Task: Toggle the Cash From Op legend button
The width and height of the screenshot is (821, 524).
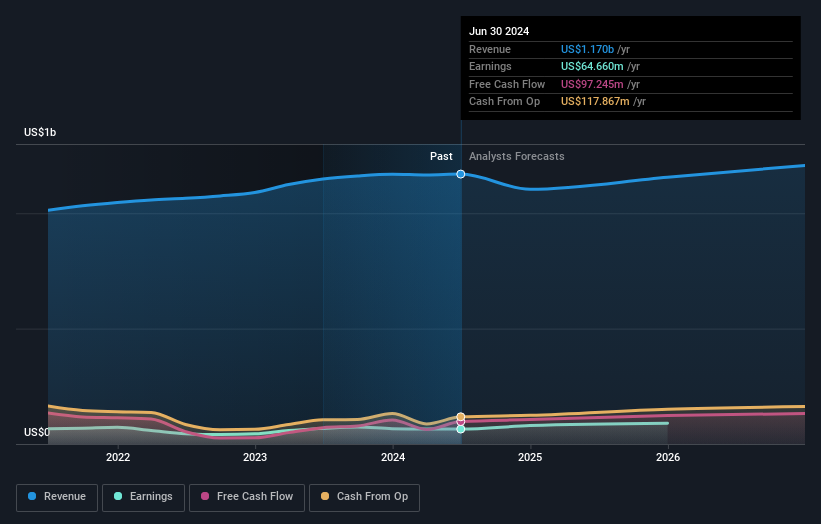Action: pyautogui.click(x=364, y=497)
